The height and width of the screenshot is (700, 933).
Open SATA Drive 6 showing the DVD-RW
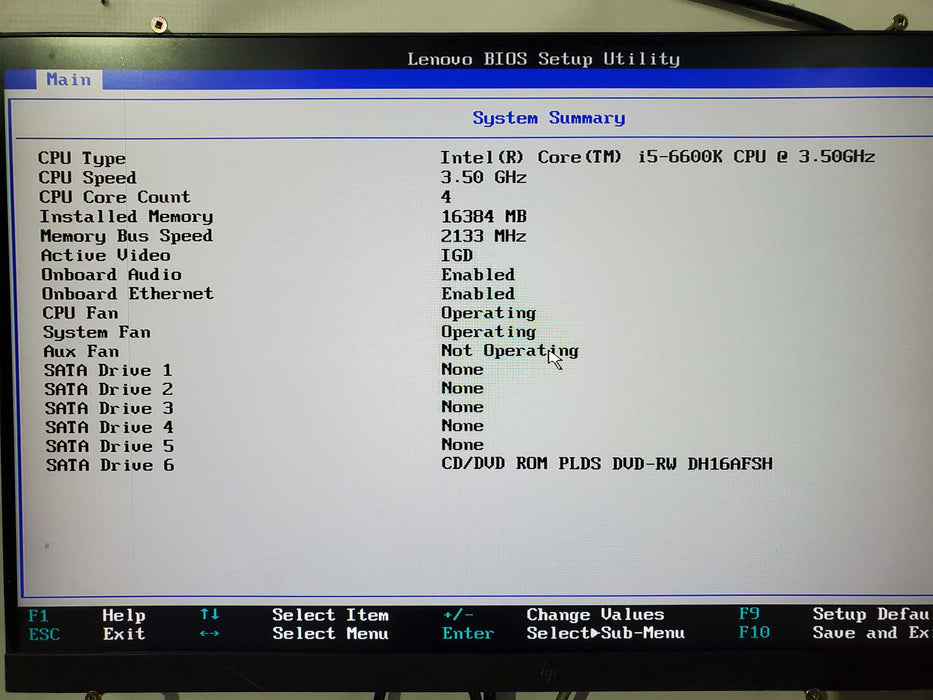coord(105,465)
